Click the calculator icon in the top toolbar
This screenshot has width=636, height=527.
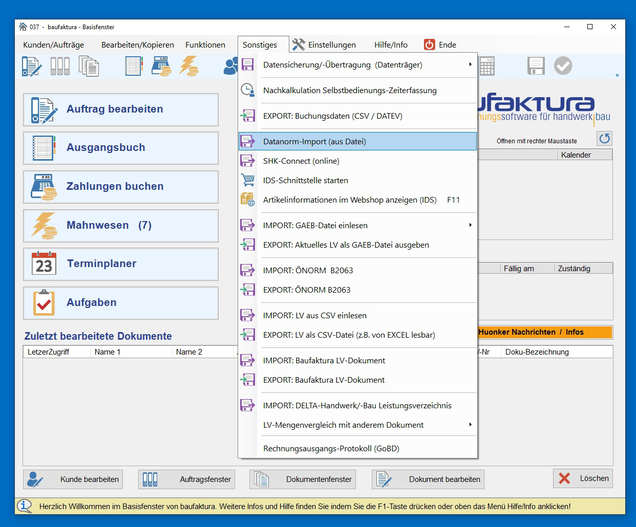(x=486, y=66)
